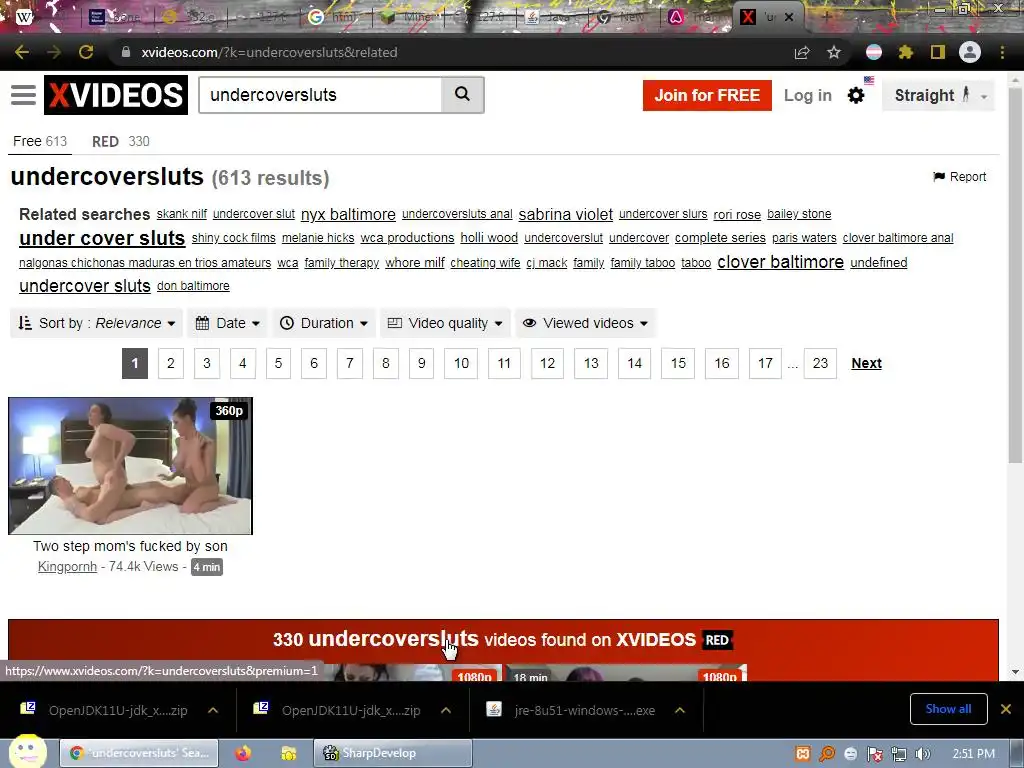1024x768 pixels.
Task: Open the Date filter dropdown
Action: 227,323
